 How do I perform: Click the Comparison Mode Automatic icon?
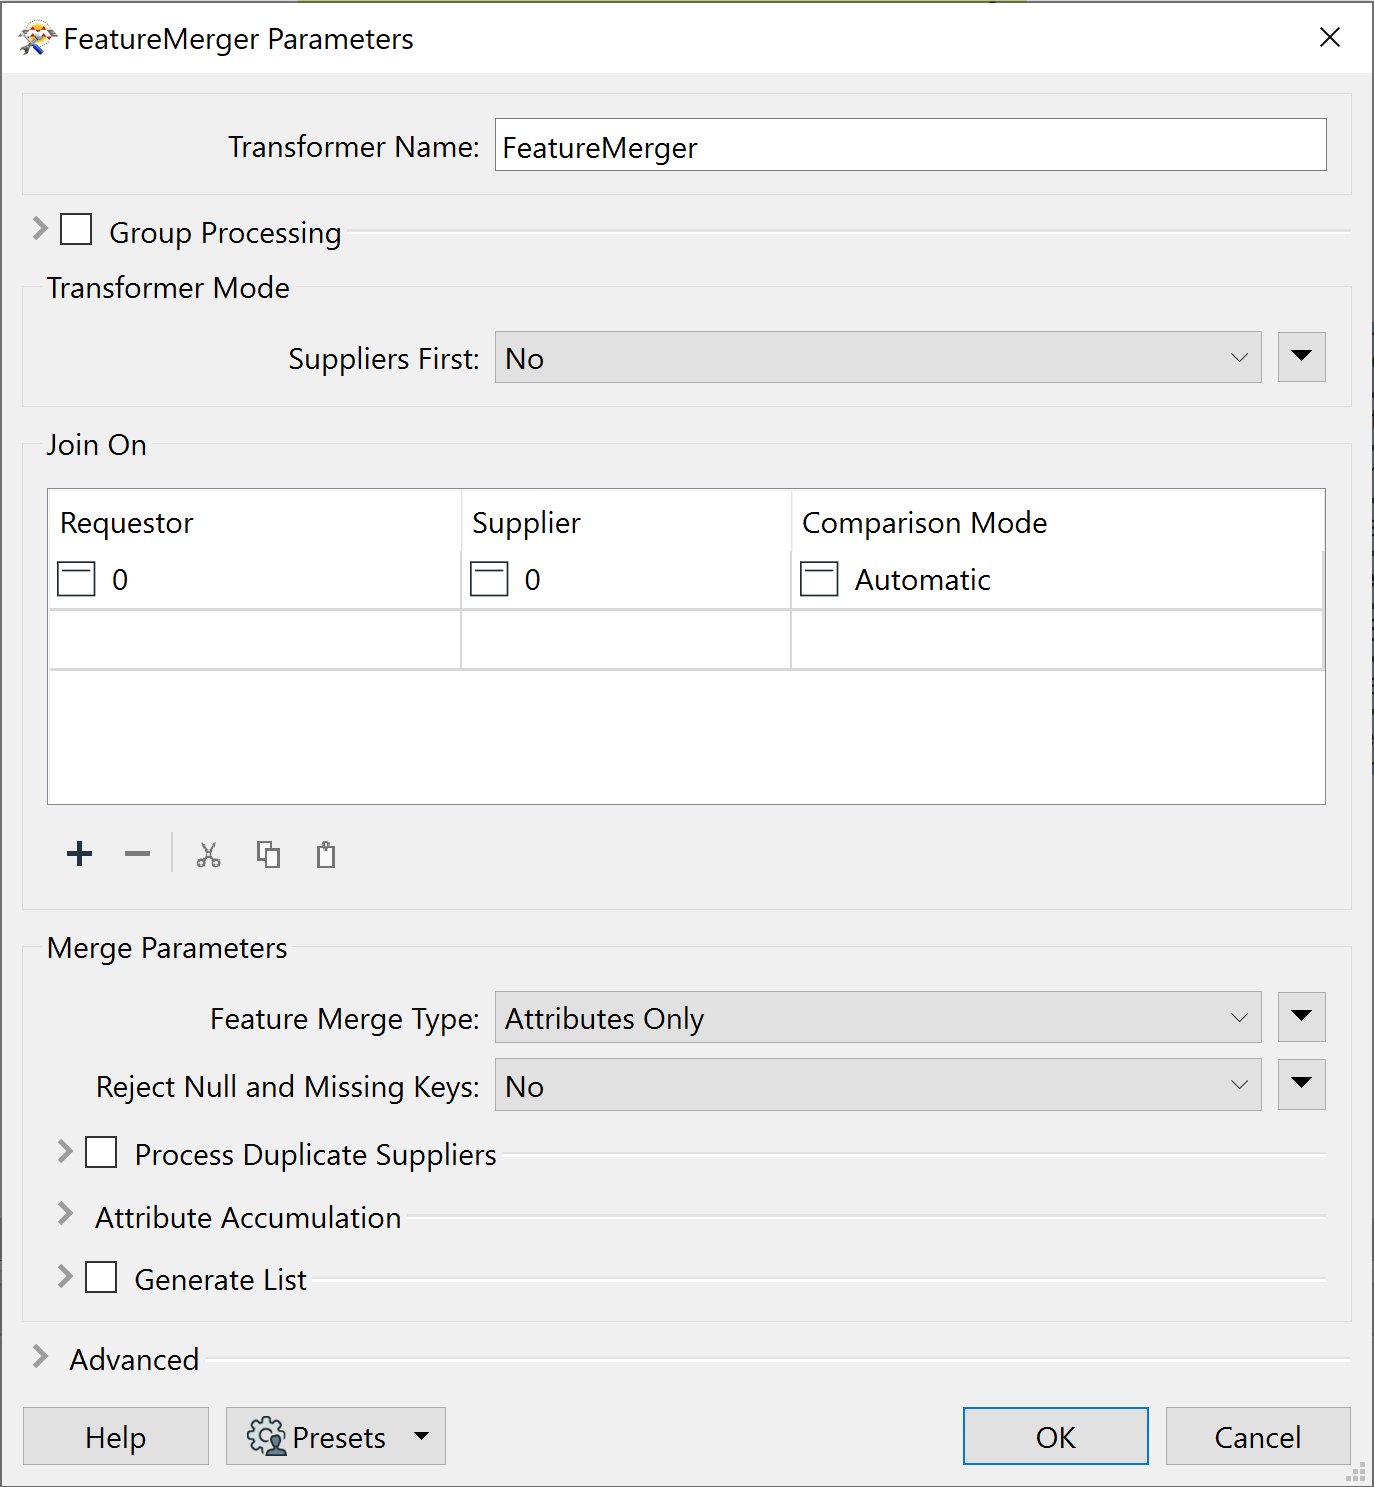(x=819, y=579)
